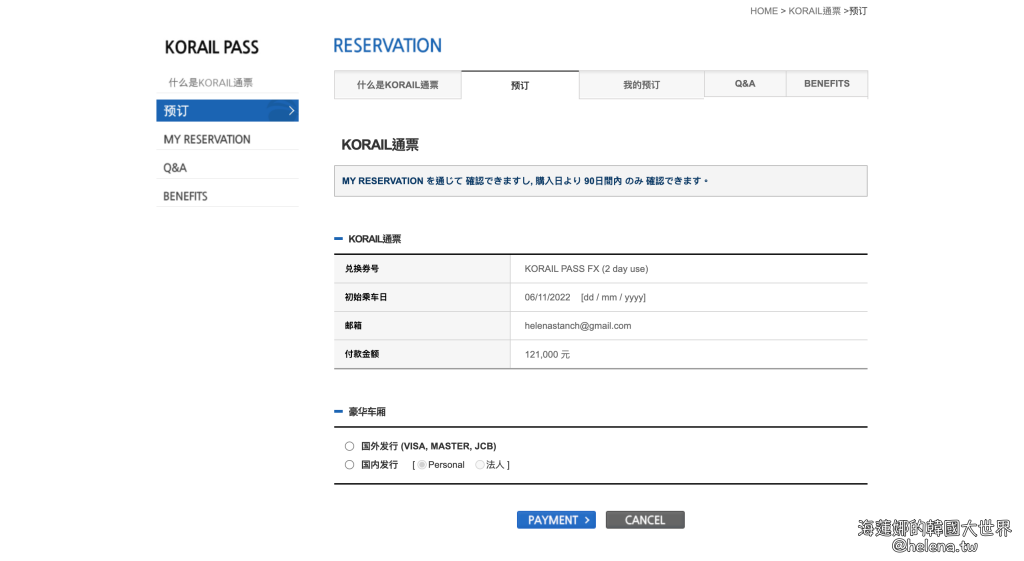This screenshot has width=1024, height=561.
Task: Switch to the Q&A tab
Action: pos(745,84)
